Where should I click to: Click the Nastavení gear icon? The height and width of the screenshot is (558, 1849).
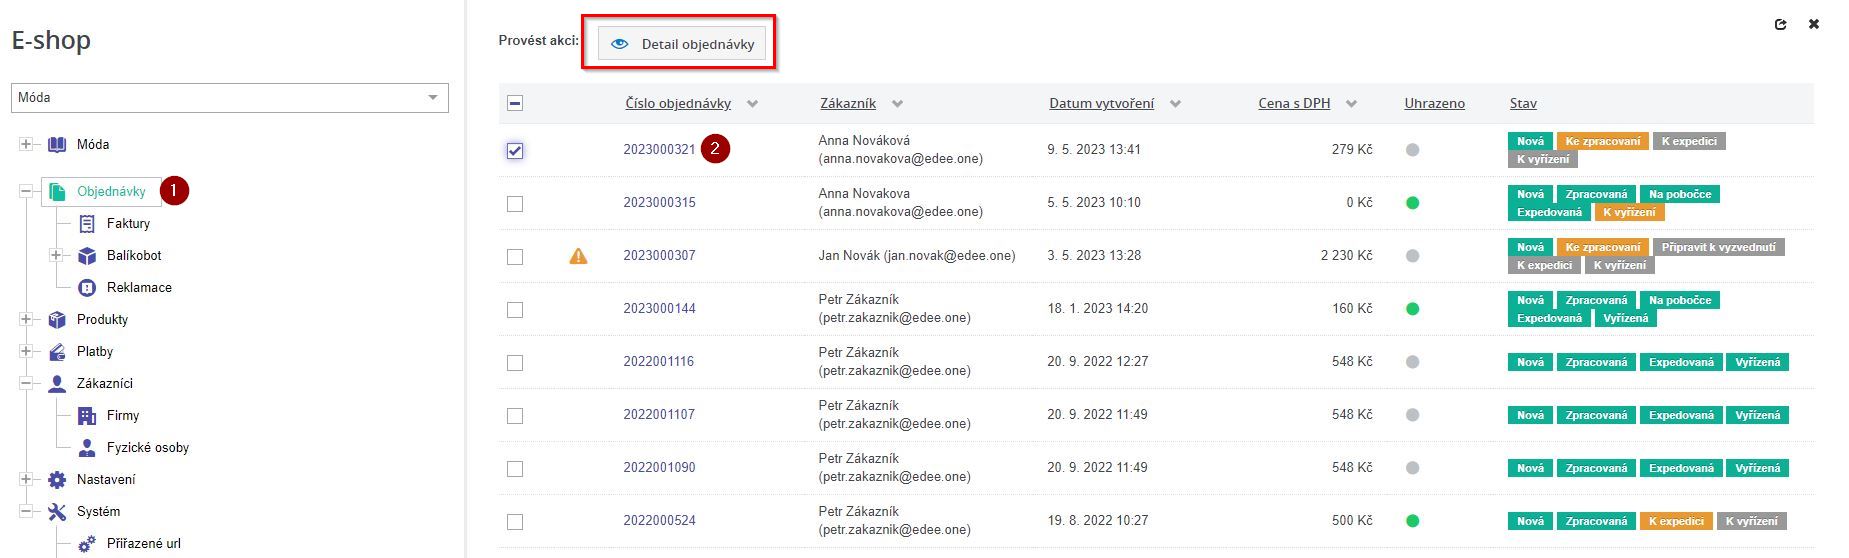57,480
